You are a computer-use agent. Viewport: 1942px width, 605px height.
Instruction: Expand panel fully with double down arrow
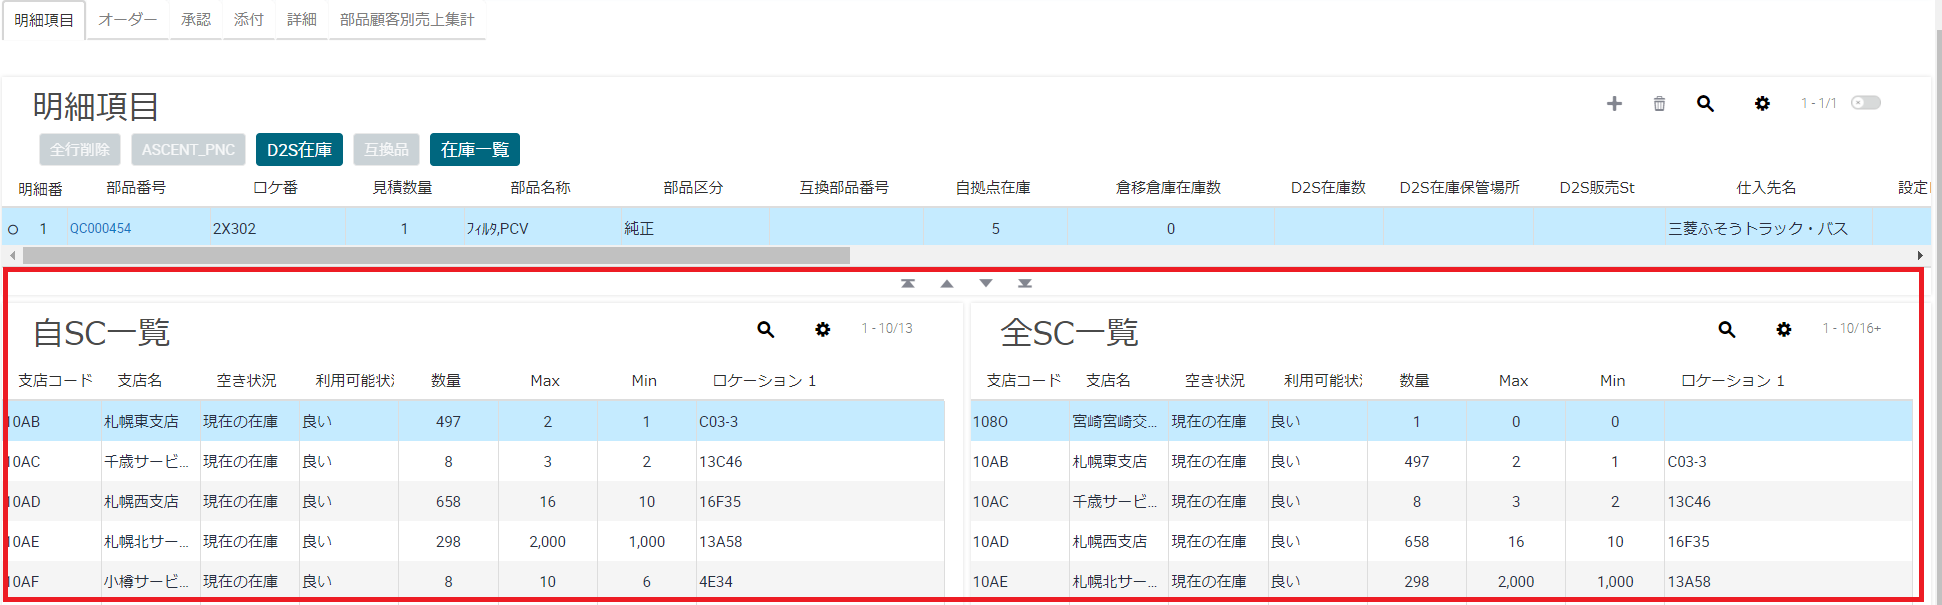point(1025,284)
